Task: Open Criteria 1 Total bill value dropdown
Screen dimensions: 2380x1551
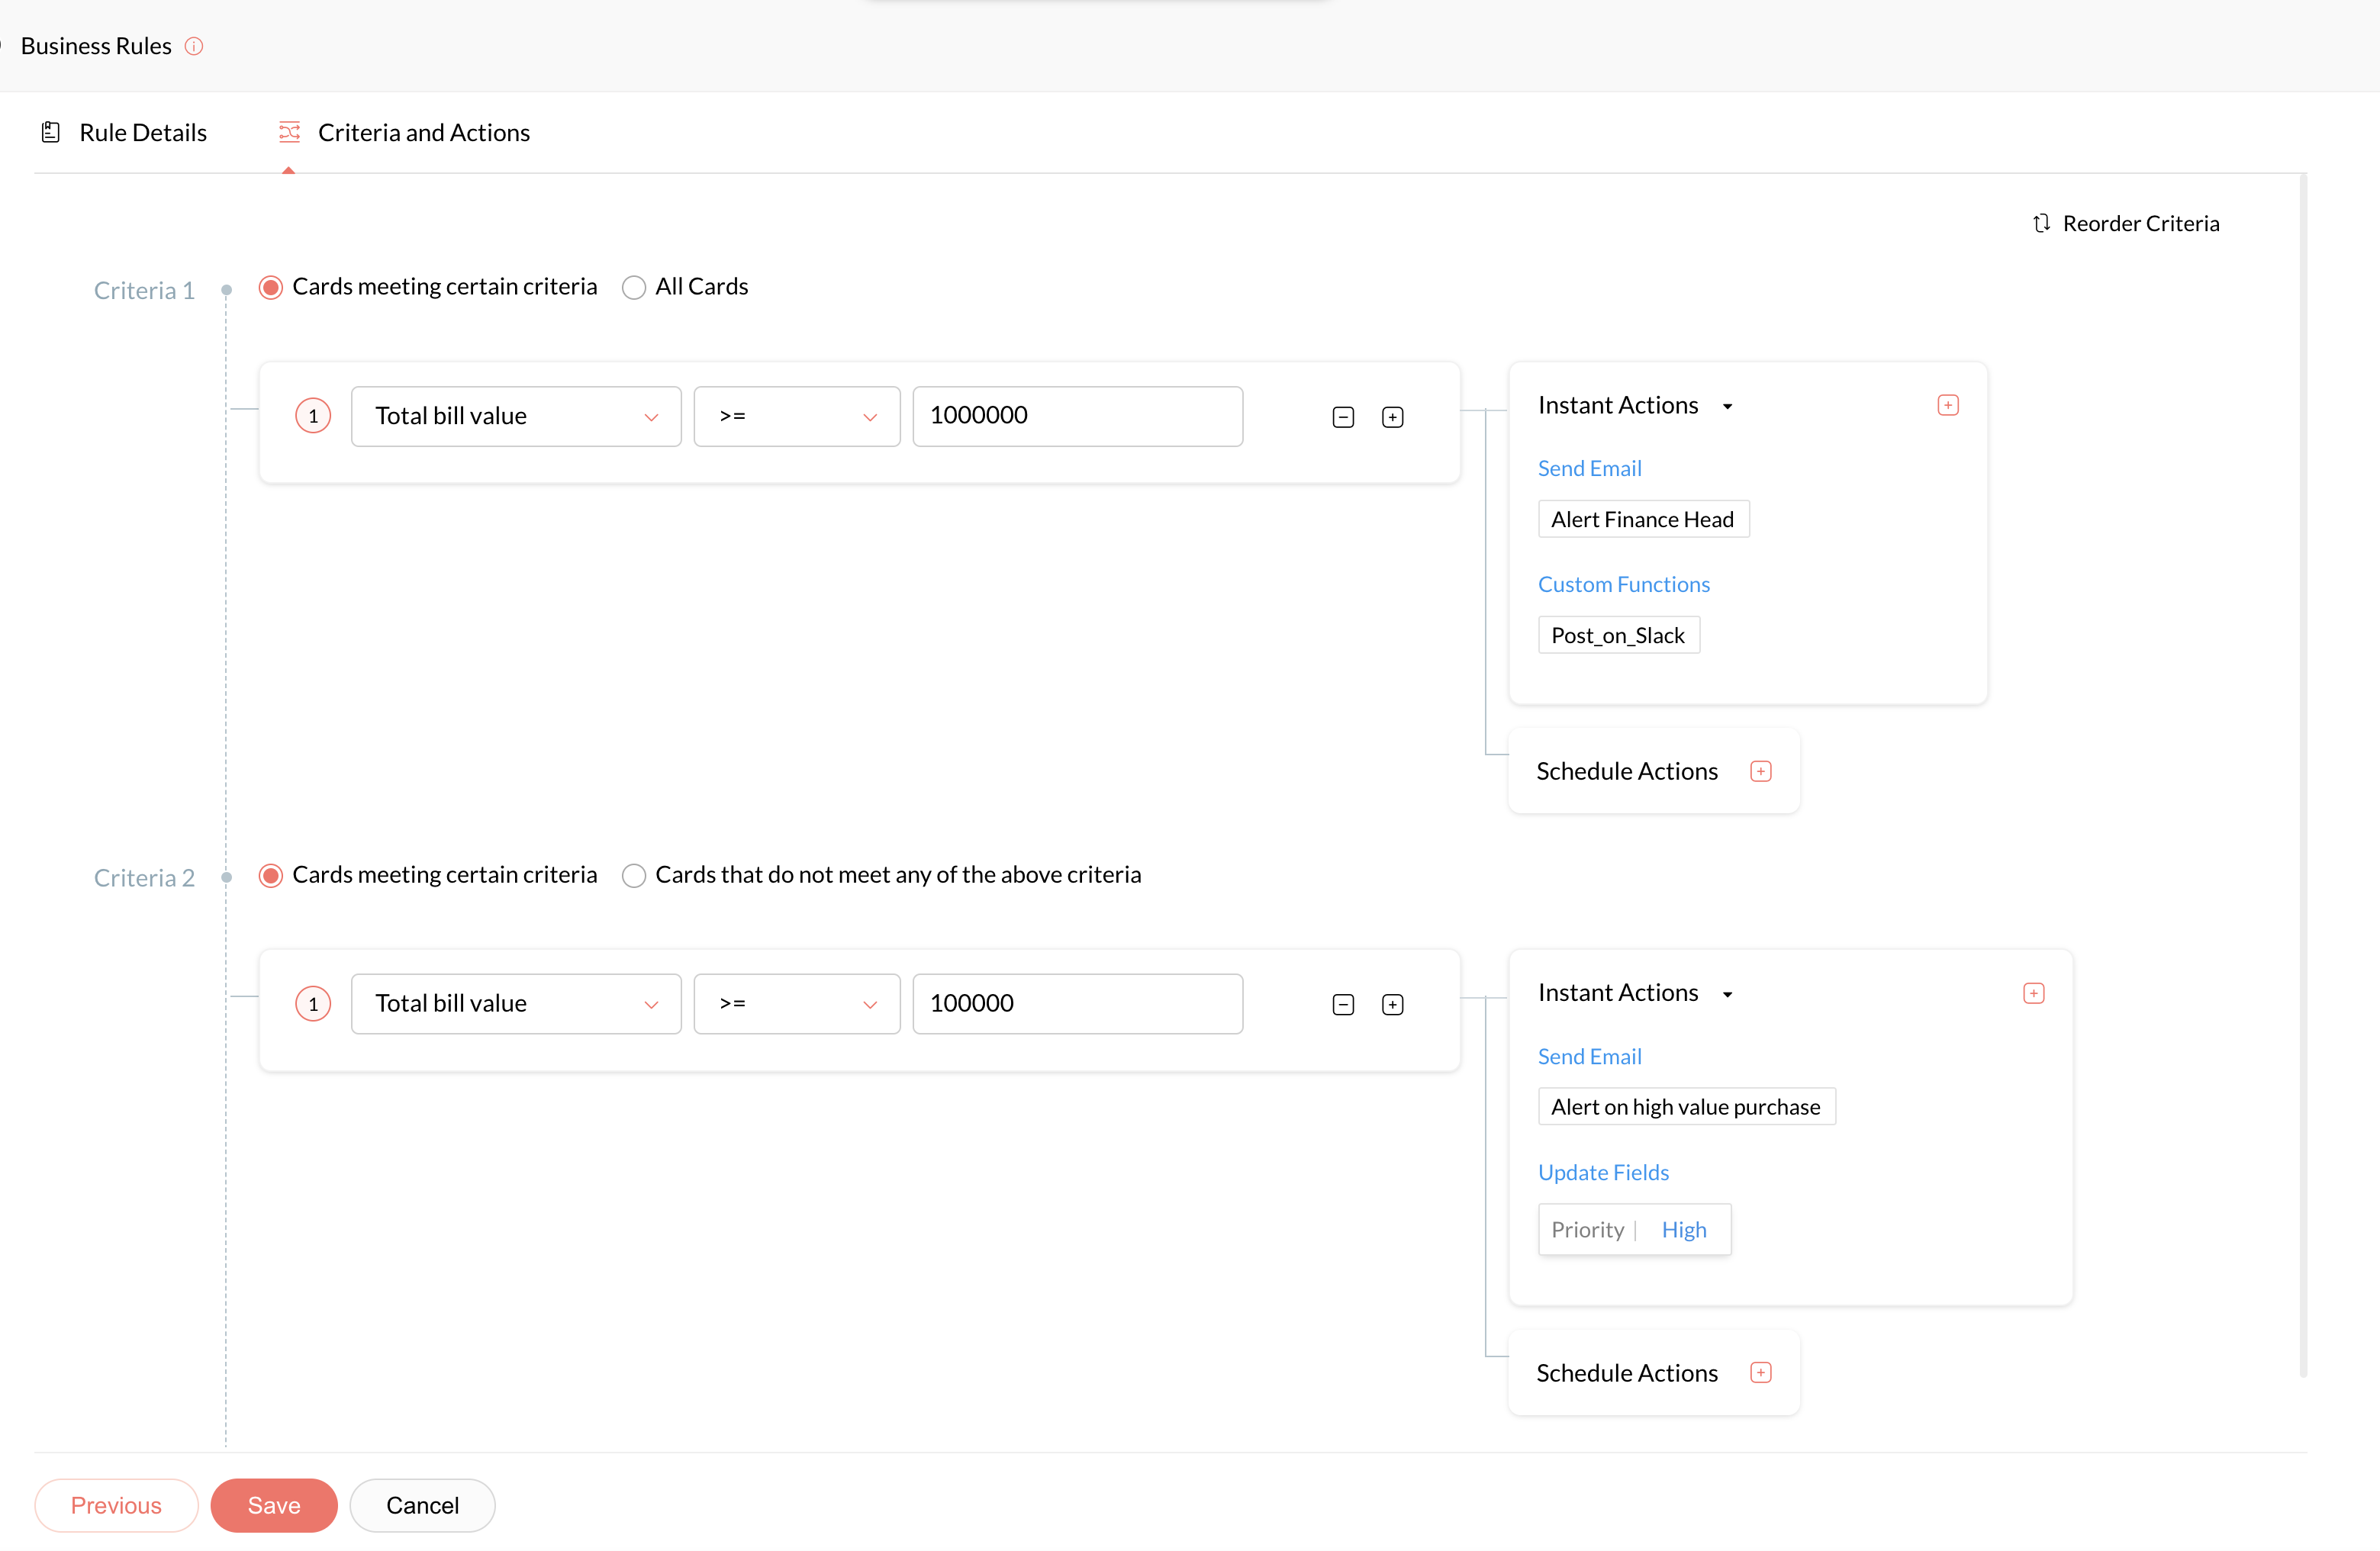Action: tap(516, 416)
